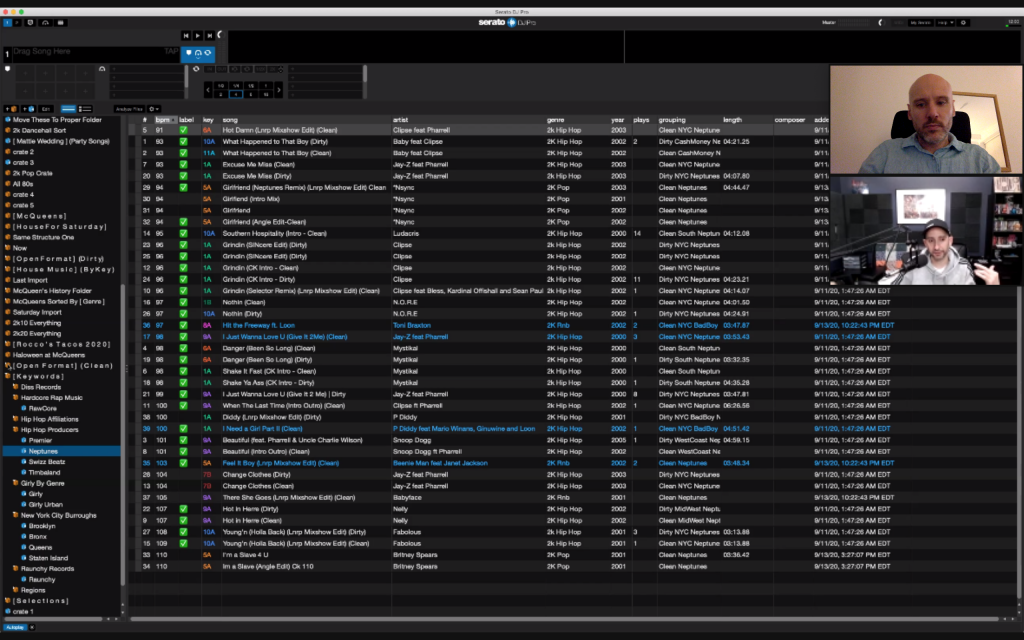Click the Neptunes crate icon in the sidebar
The width and height of the screenshot is (1024, 640).
(24, 451)
